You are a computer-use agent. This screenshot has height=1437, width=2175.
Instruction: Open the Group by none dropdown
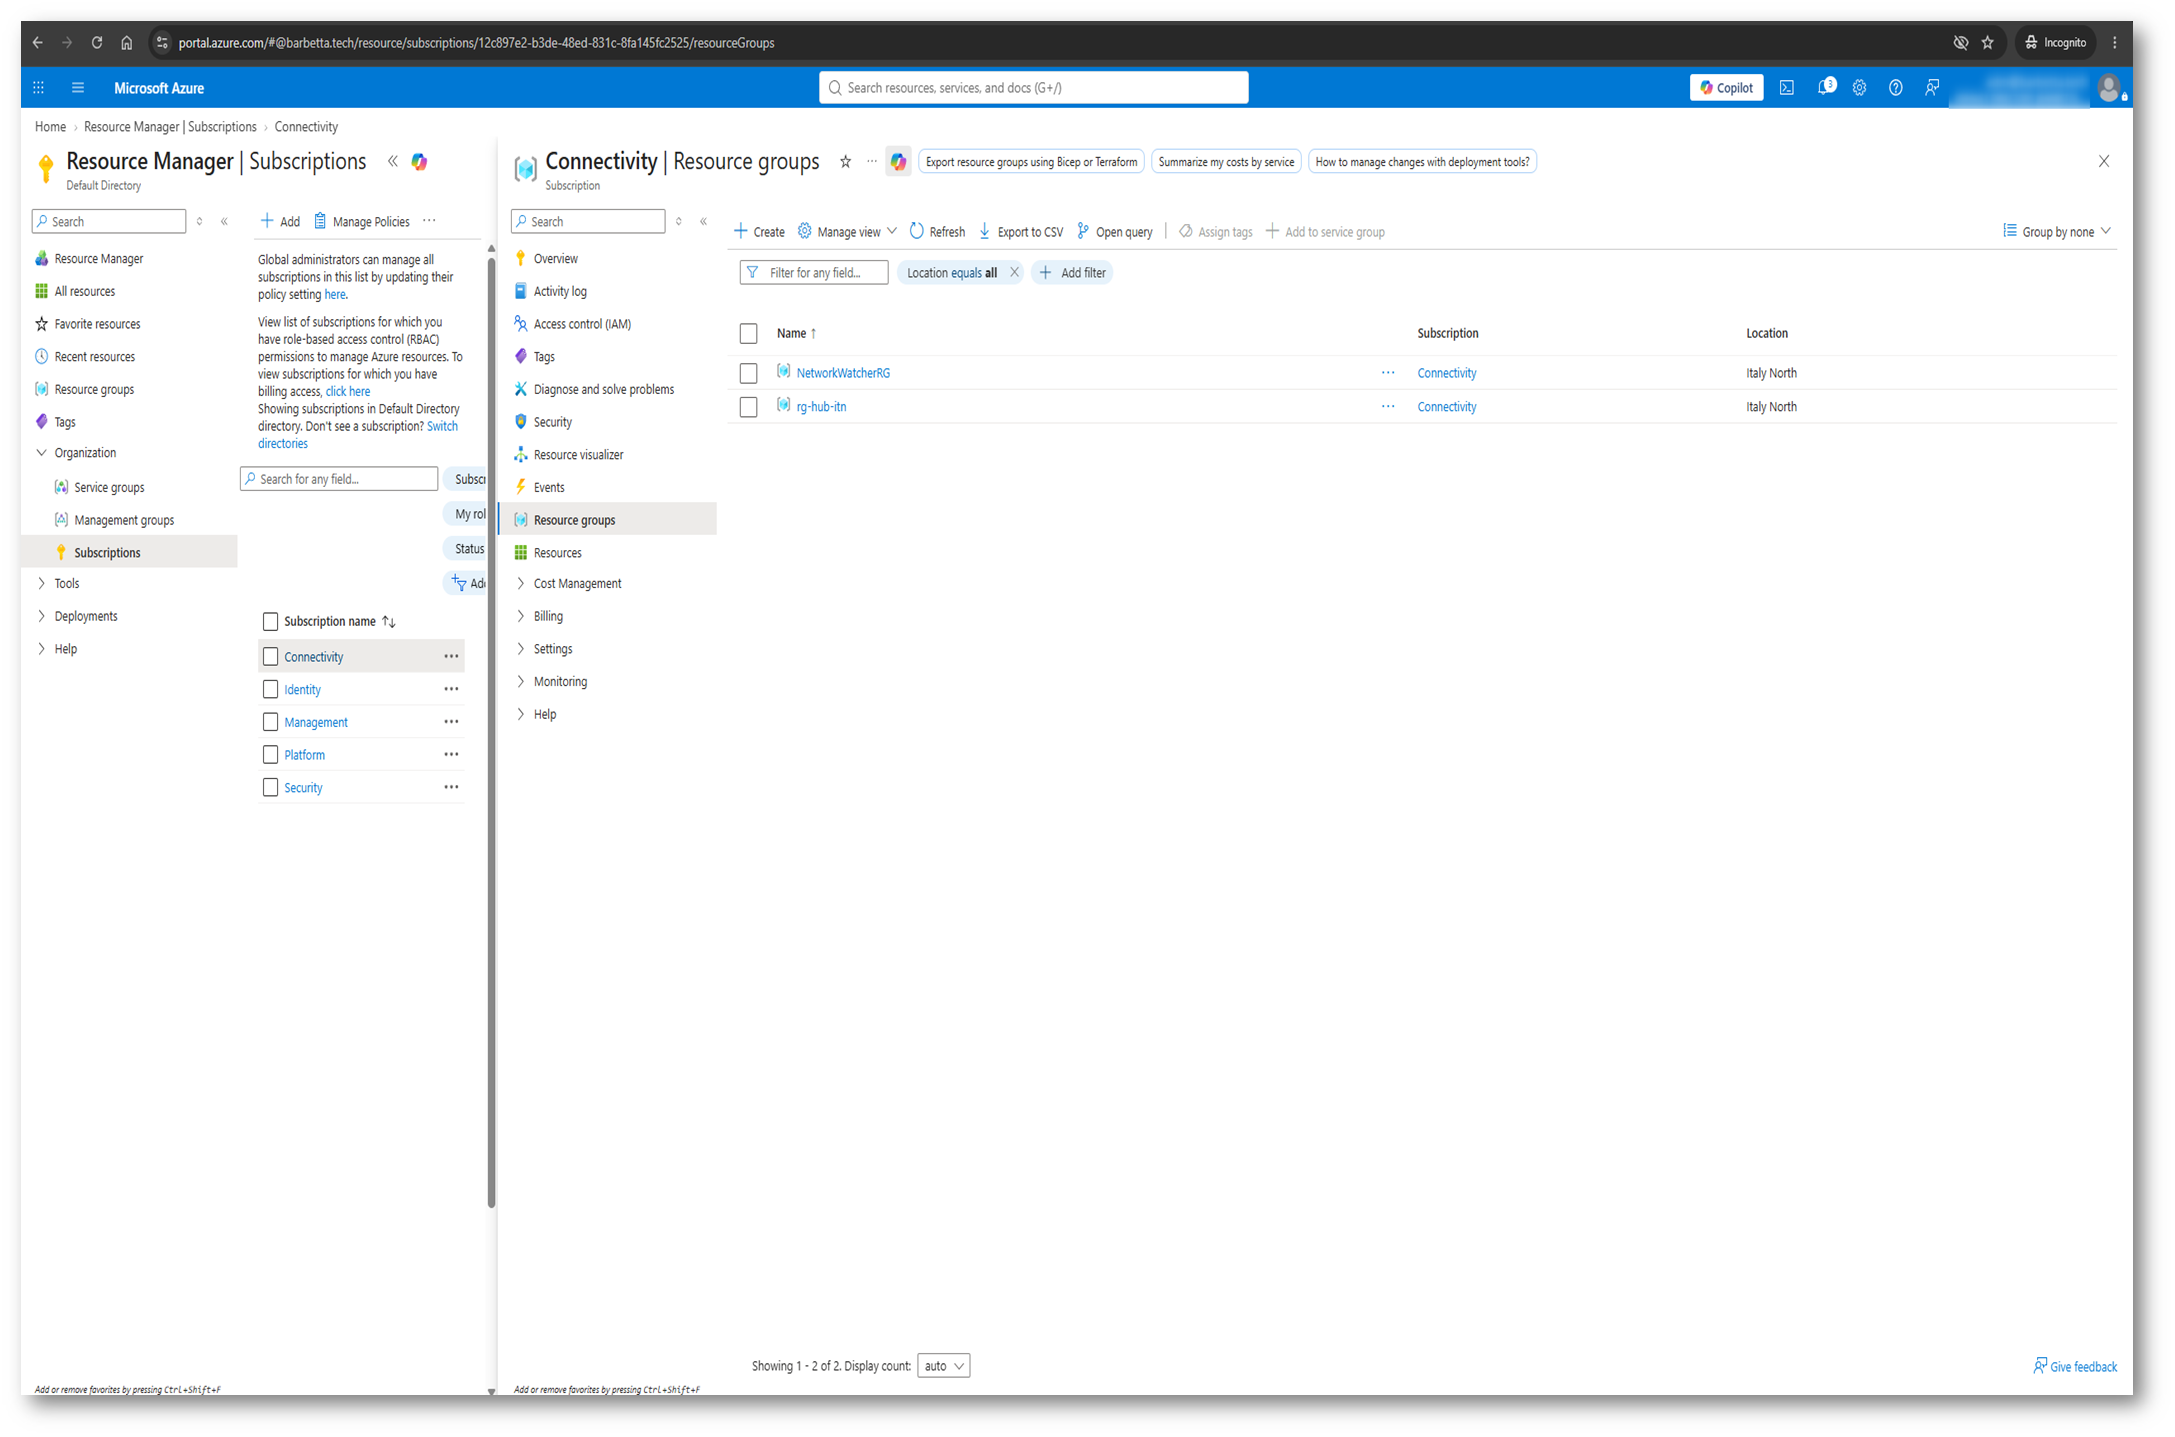point(2058,232)
